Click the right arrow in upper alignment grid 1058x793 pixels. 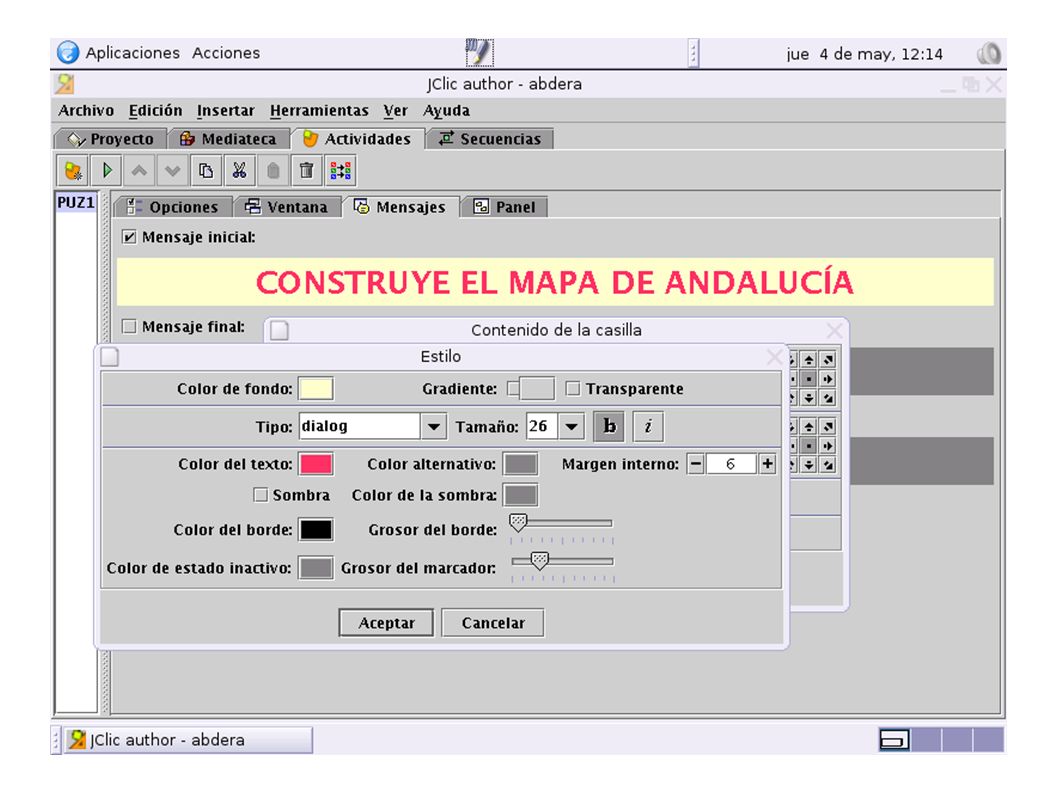(828, 379)
